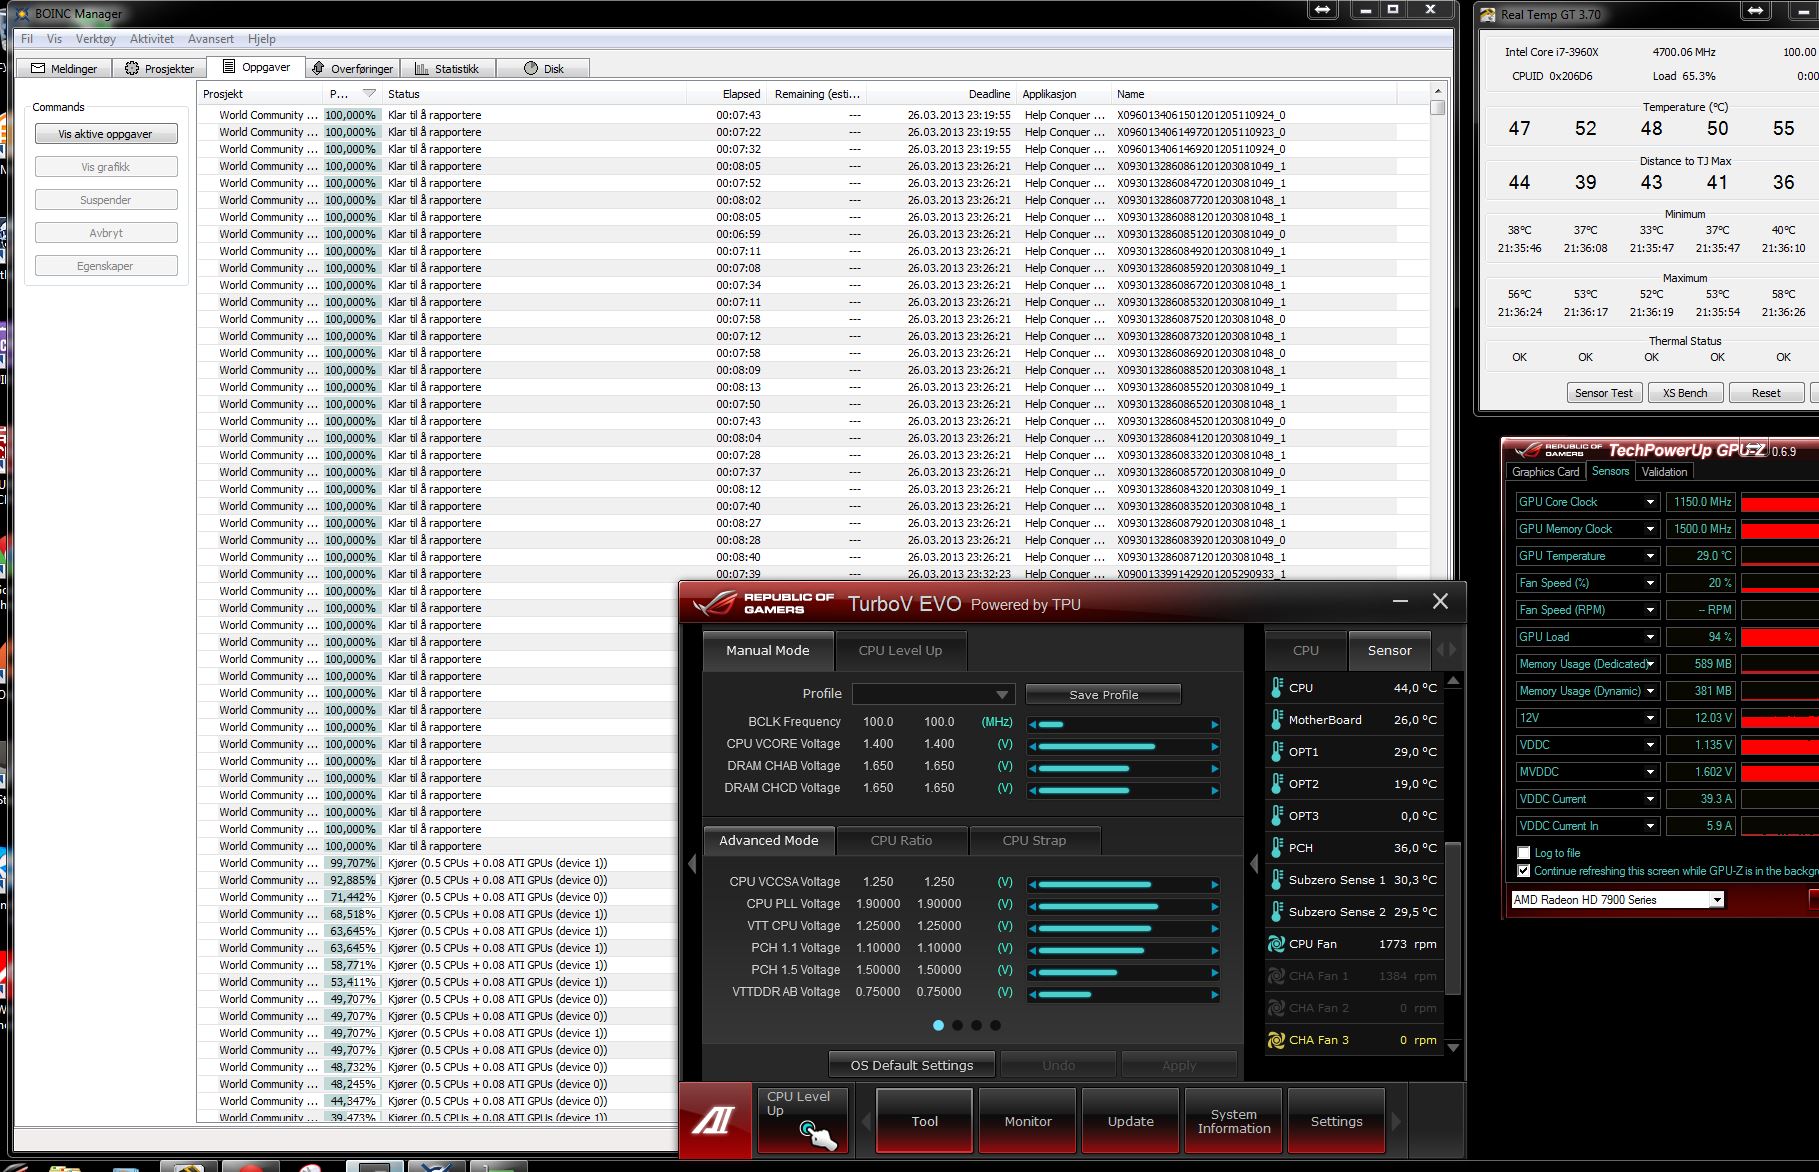Switch to CPU tab beside Sensor
Viewport: 1819px width, 1172px height.
click(1305, 650)
